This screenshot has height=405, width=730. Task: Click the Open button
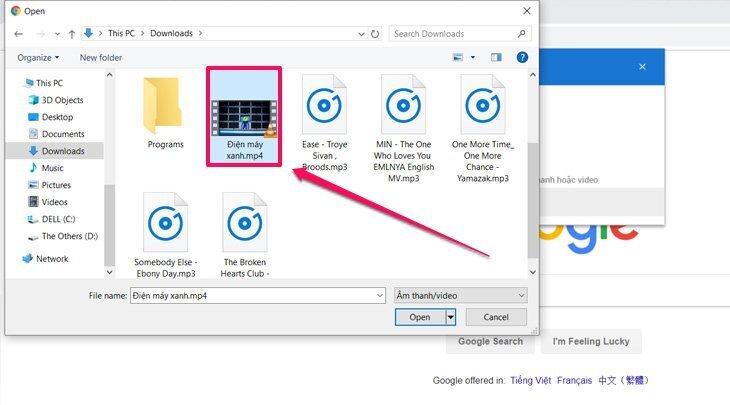coord(420,317)
